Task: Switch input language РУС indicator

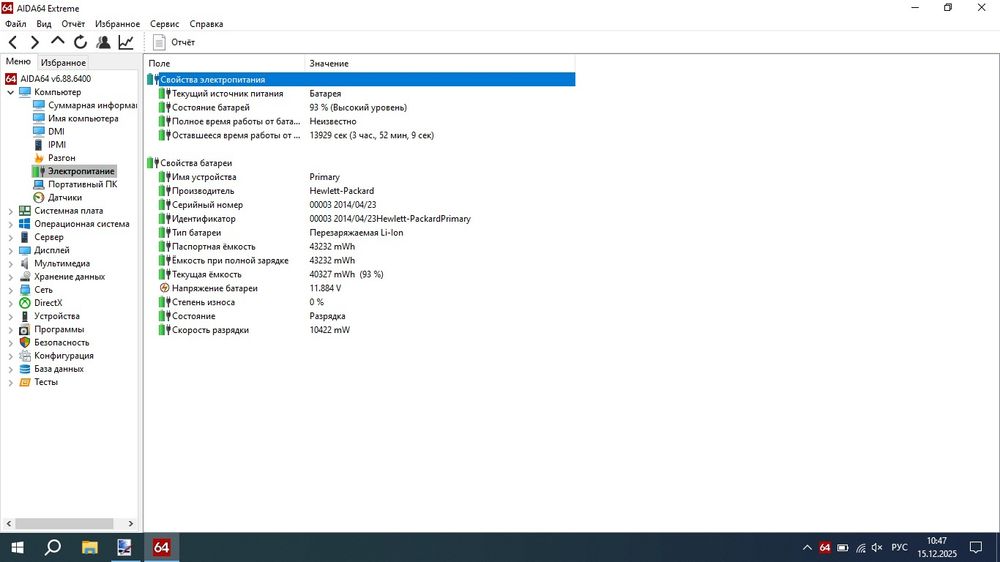Action: (x=899, y=547)
